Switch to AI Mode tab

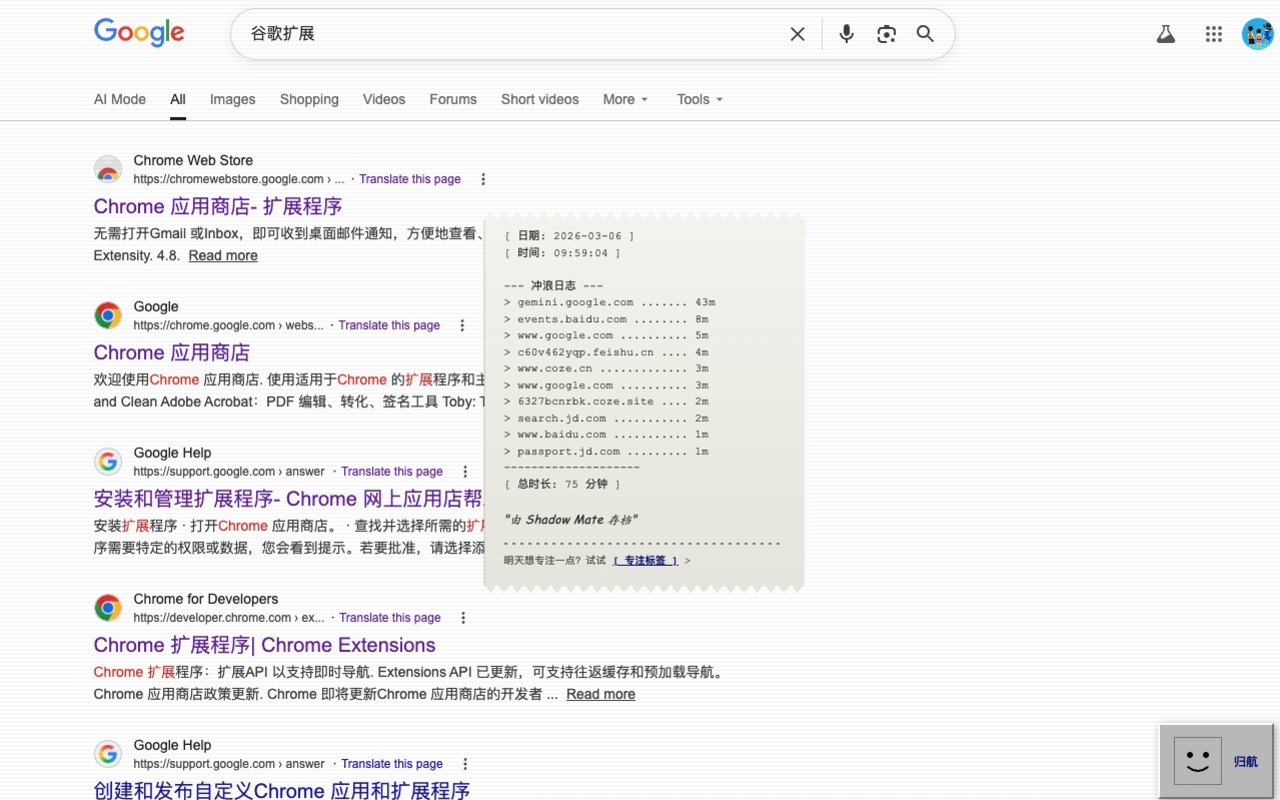120,99
